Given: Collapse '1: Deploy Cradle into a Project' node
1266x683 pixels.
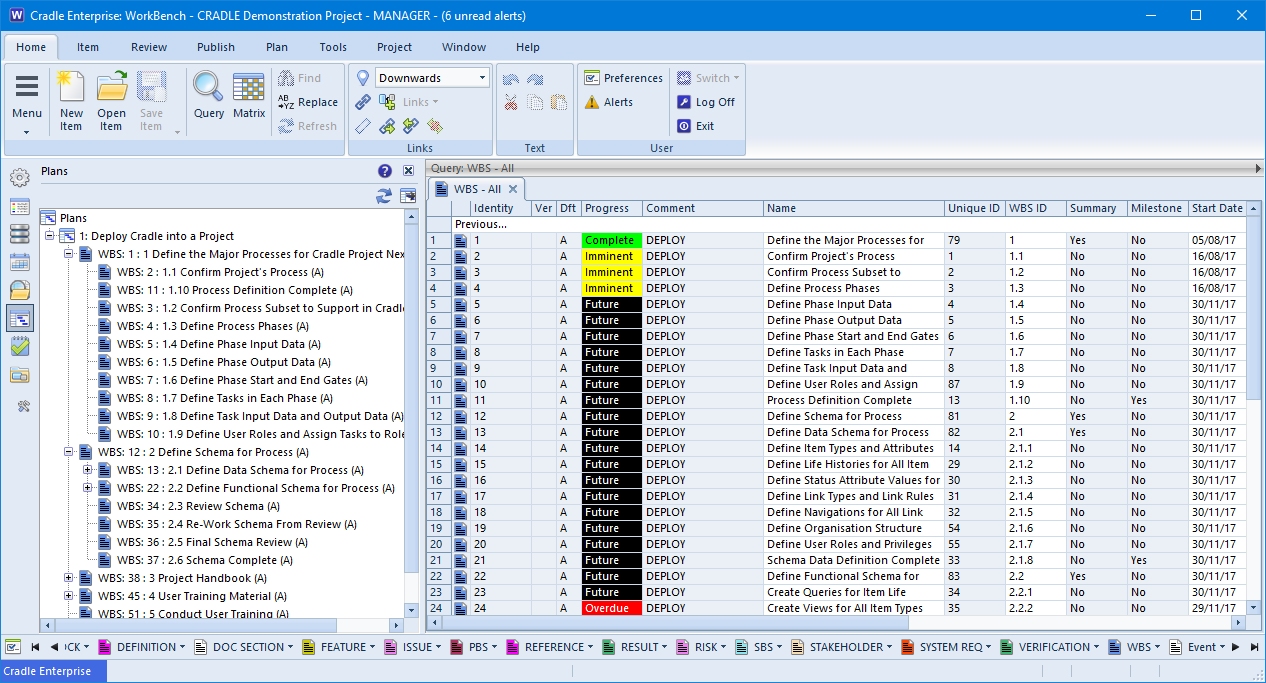Looking at the screenshot, I should 49,236.
